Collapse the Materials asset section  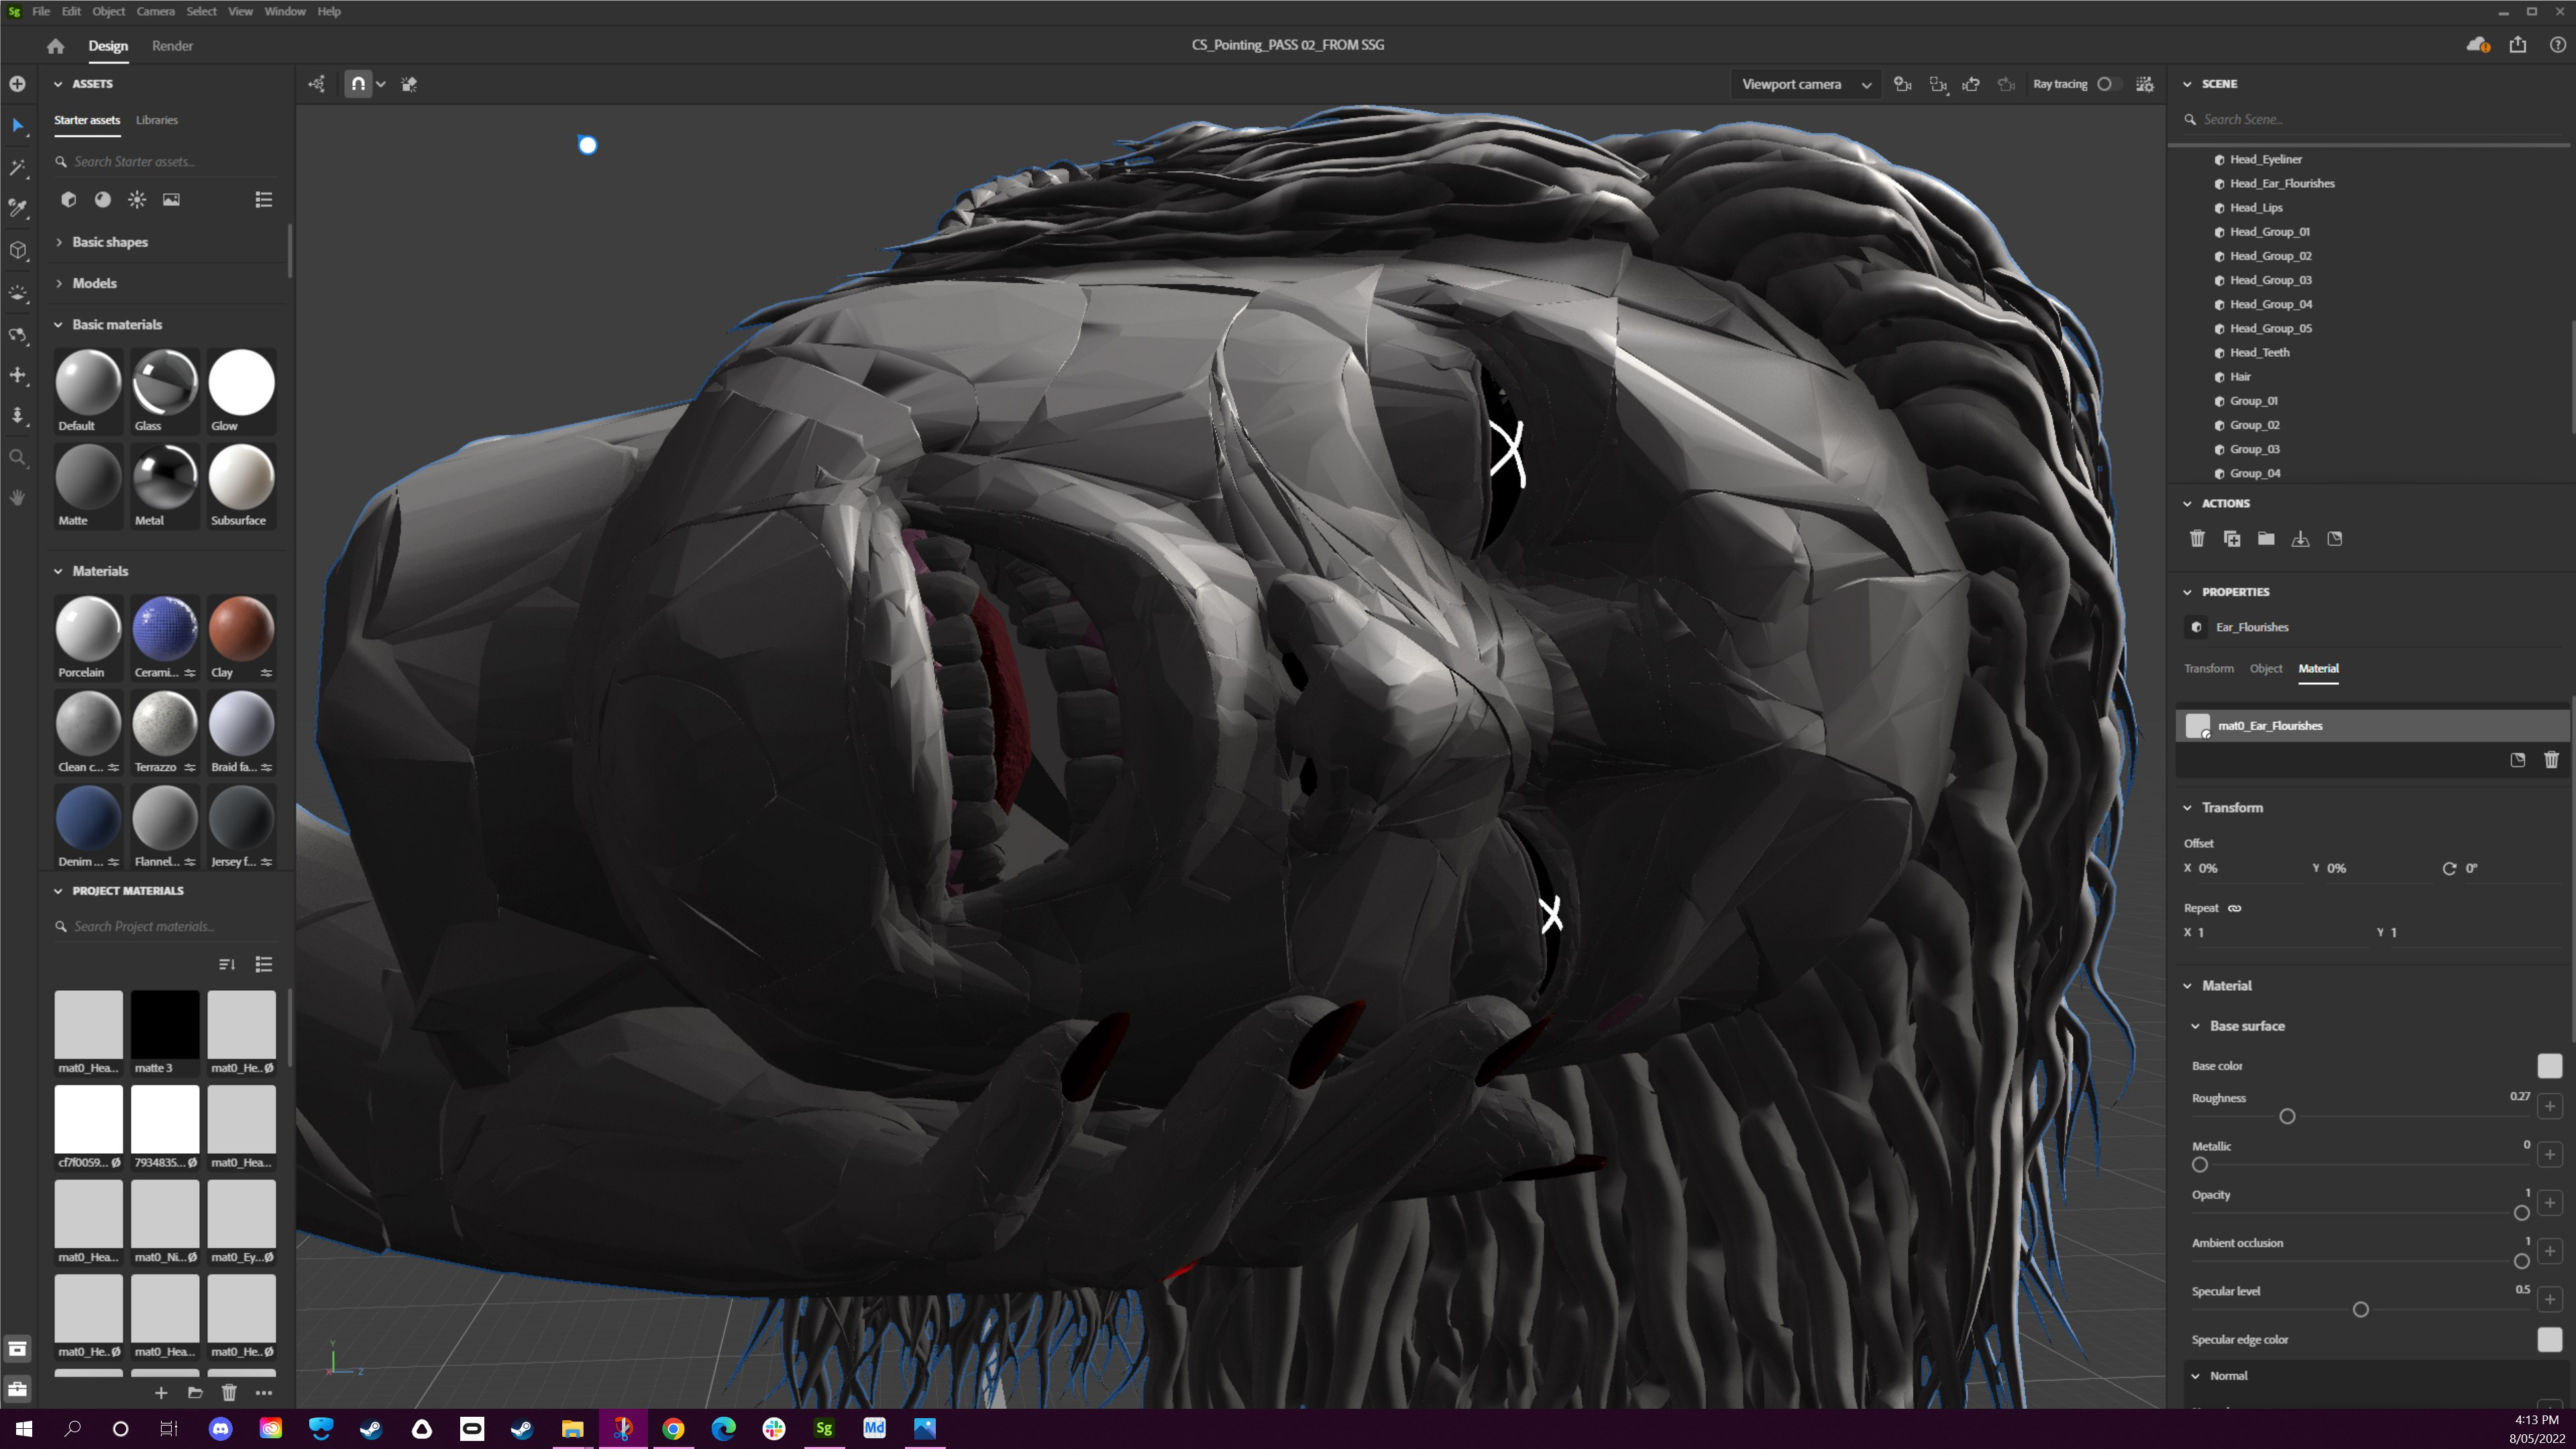[58, 571]
